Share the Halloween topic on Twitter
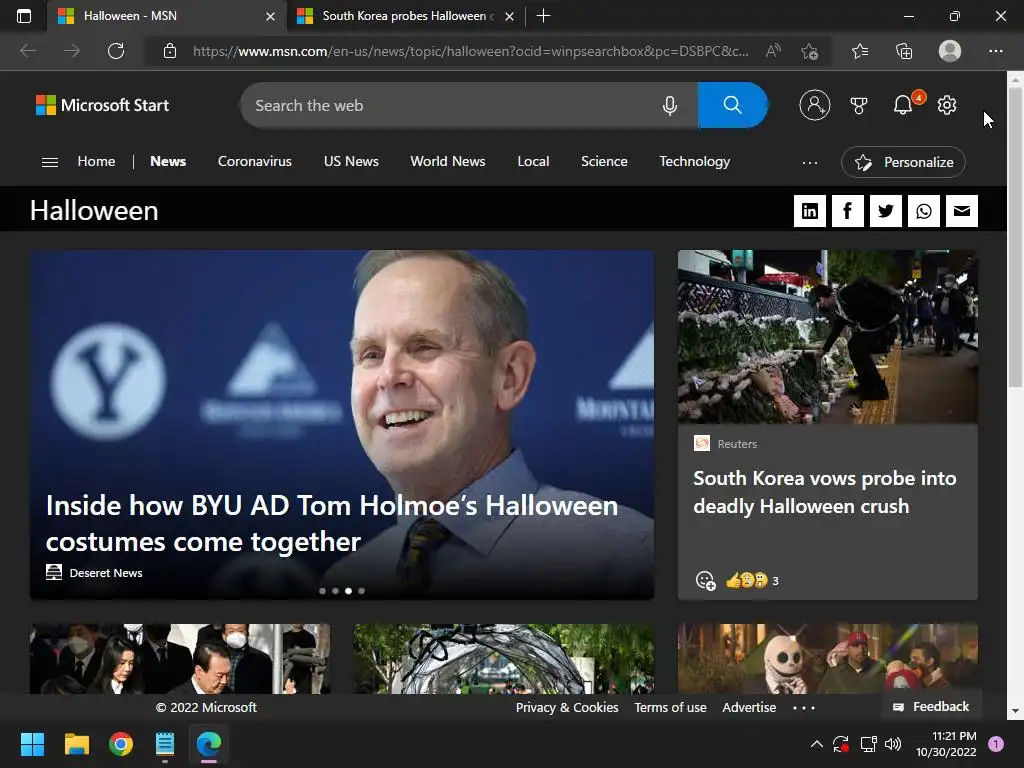The width and height of the screenshot is (1024, 768). (x=886, y=211)
